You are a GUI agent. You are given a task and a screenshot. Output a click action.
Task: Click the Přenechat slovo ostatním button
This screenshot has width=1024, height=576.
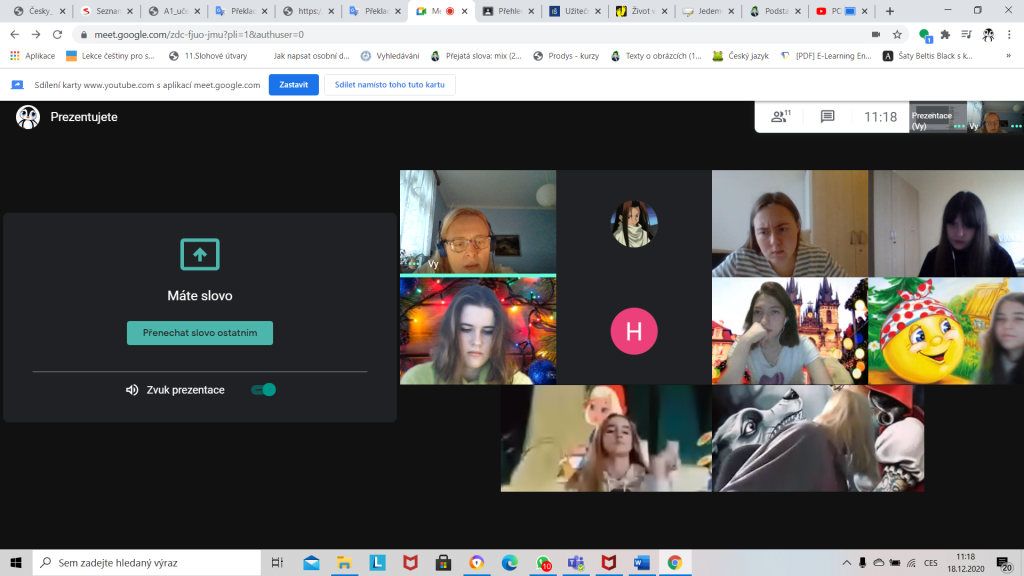(x=200, y=332)
